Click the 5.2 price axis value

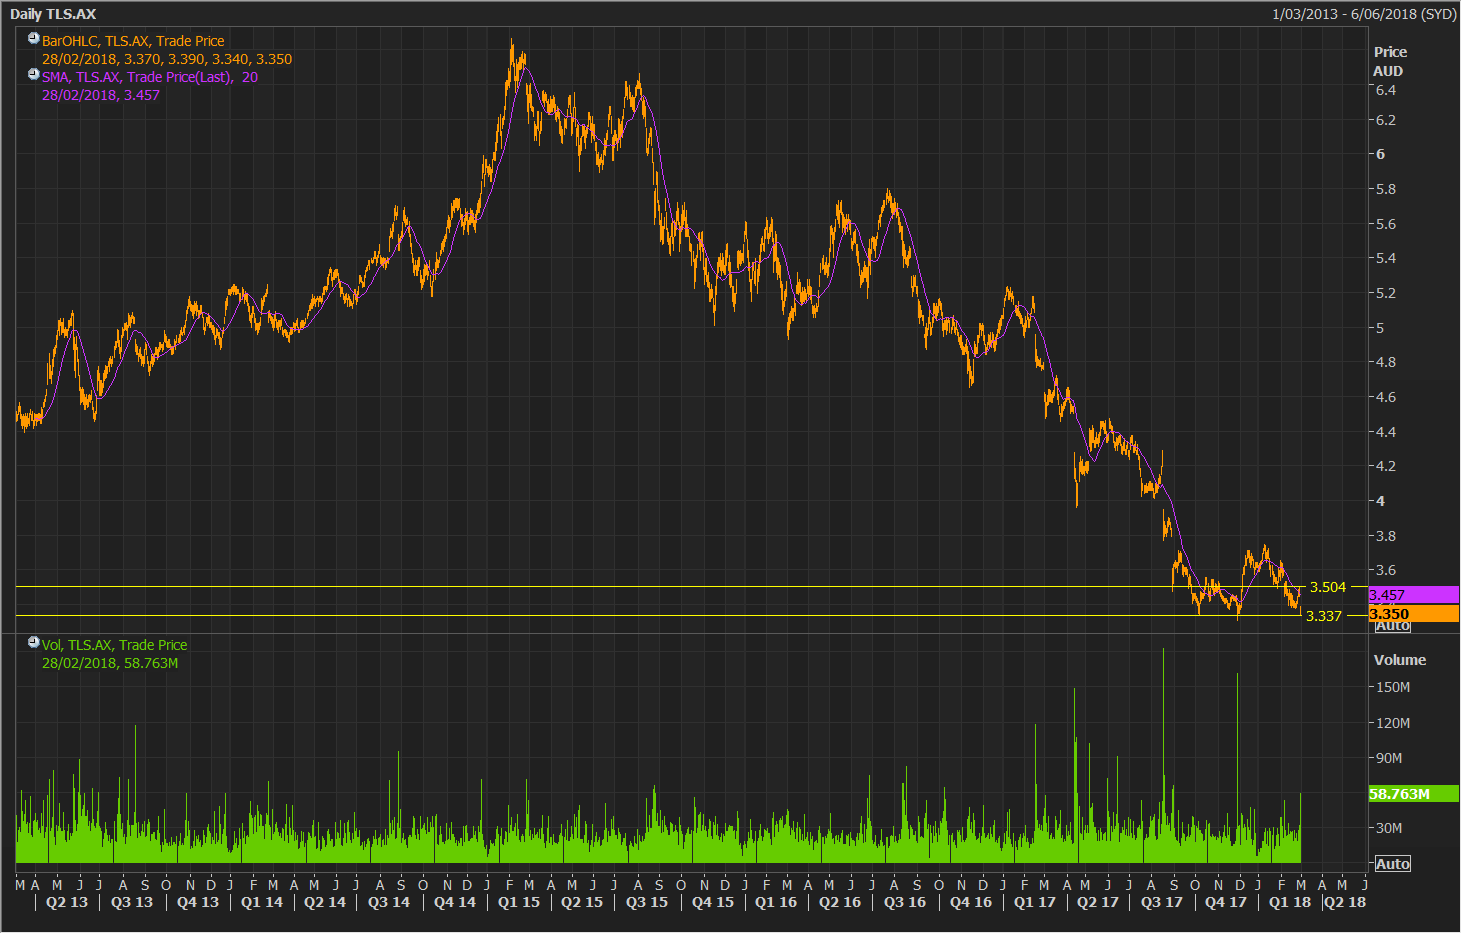pos(1386,293)
